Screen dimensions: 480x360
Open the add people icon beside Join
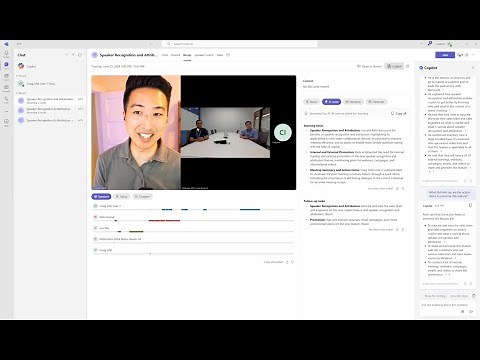460,55
